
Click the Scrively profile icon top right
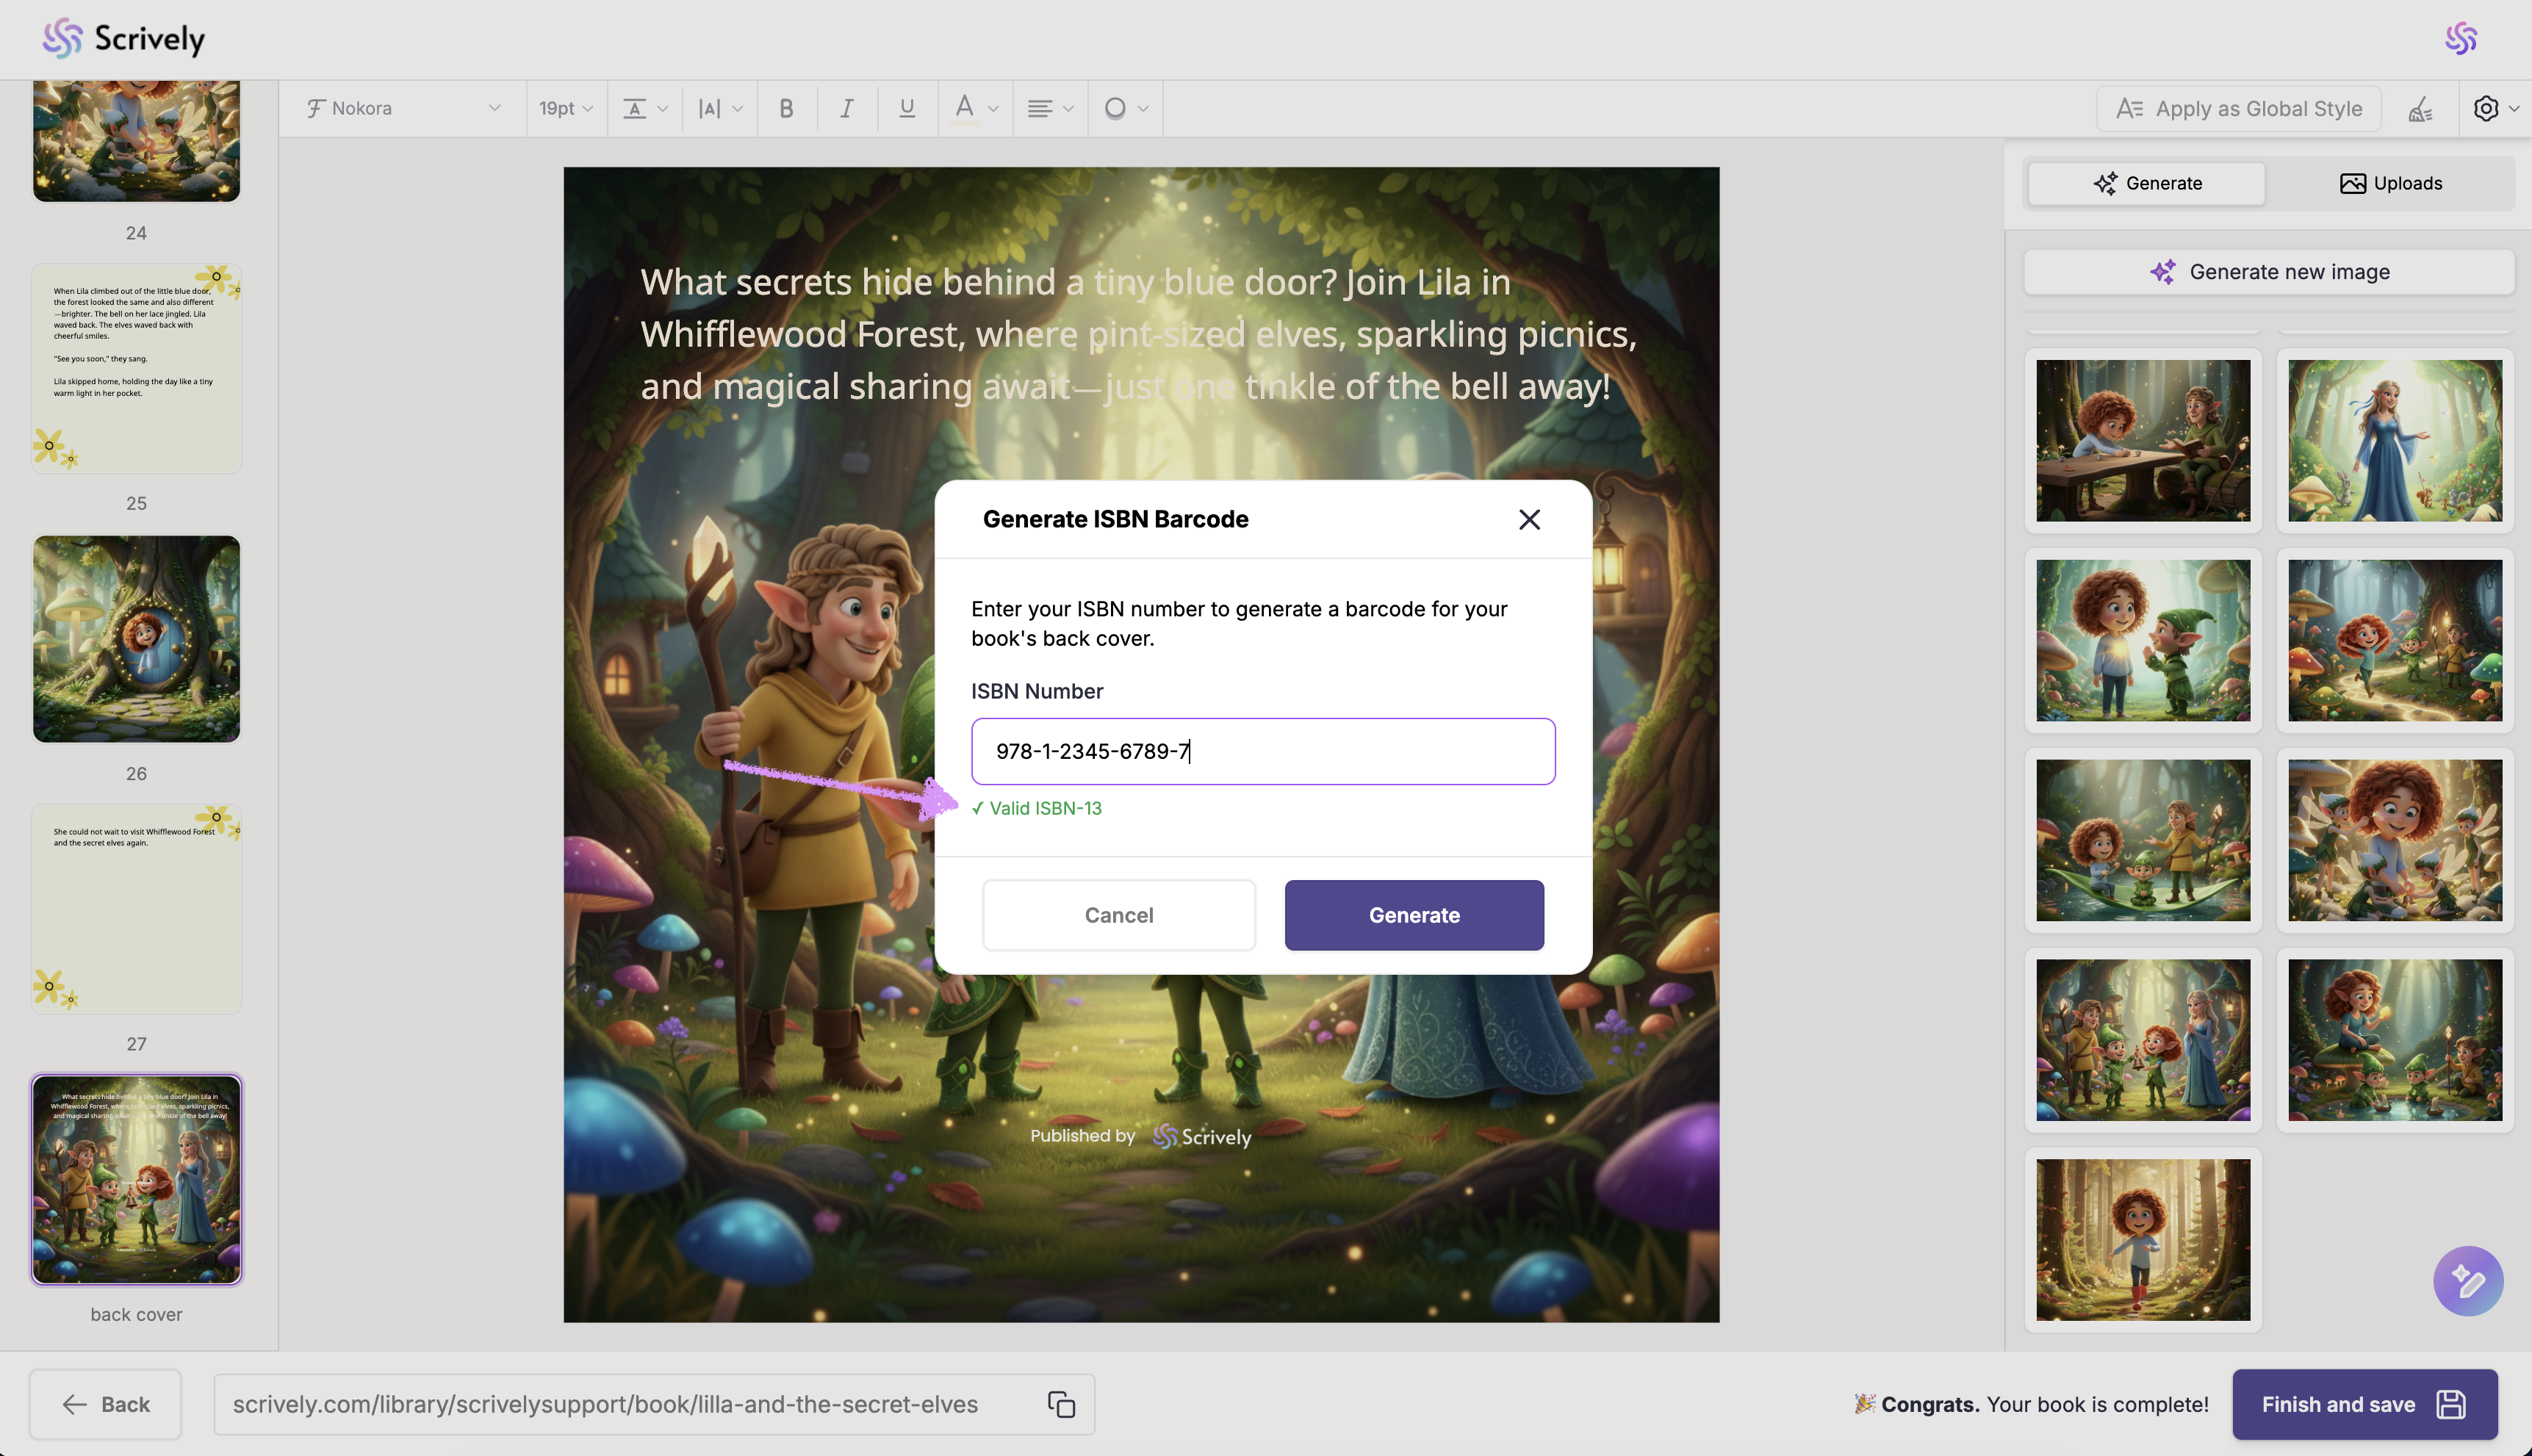pyautogui.click(x=2461, y=39)
